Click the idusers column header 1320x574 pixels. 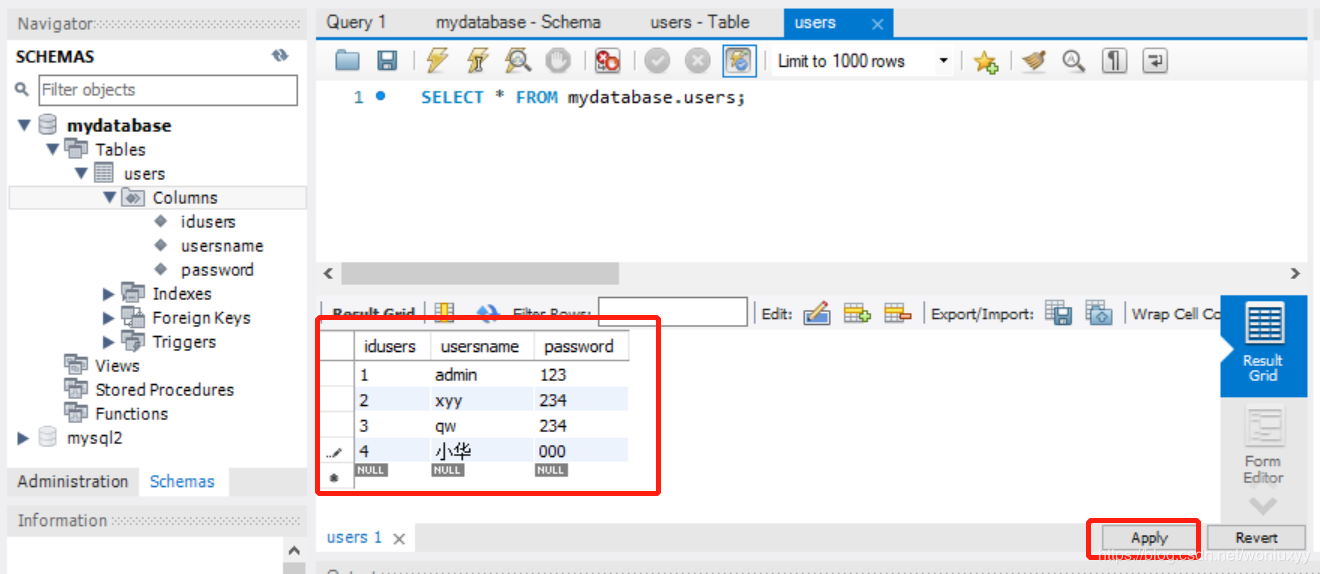(391, 346)
